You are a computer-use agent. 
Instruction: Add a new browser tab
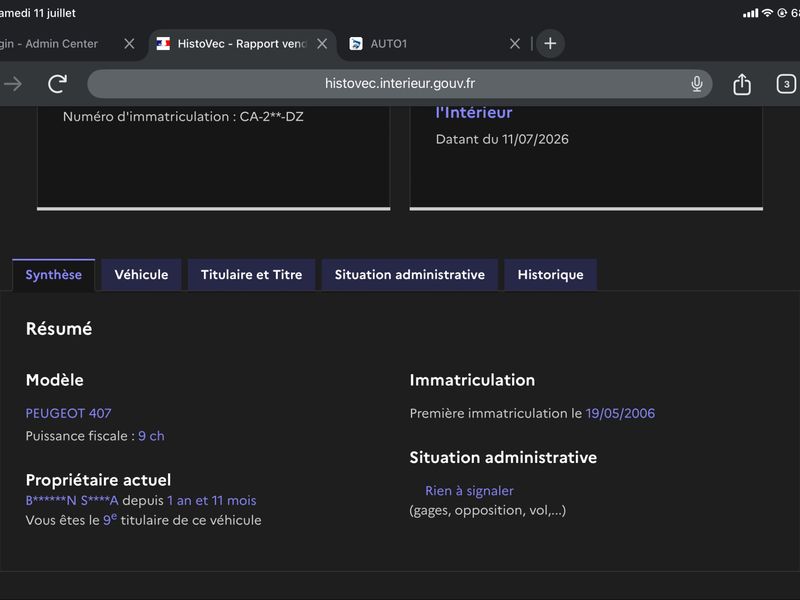coord(550,43)
